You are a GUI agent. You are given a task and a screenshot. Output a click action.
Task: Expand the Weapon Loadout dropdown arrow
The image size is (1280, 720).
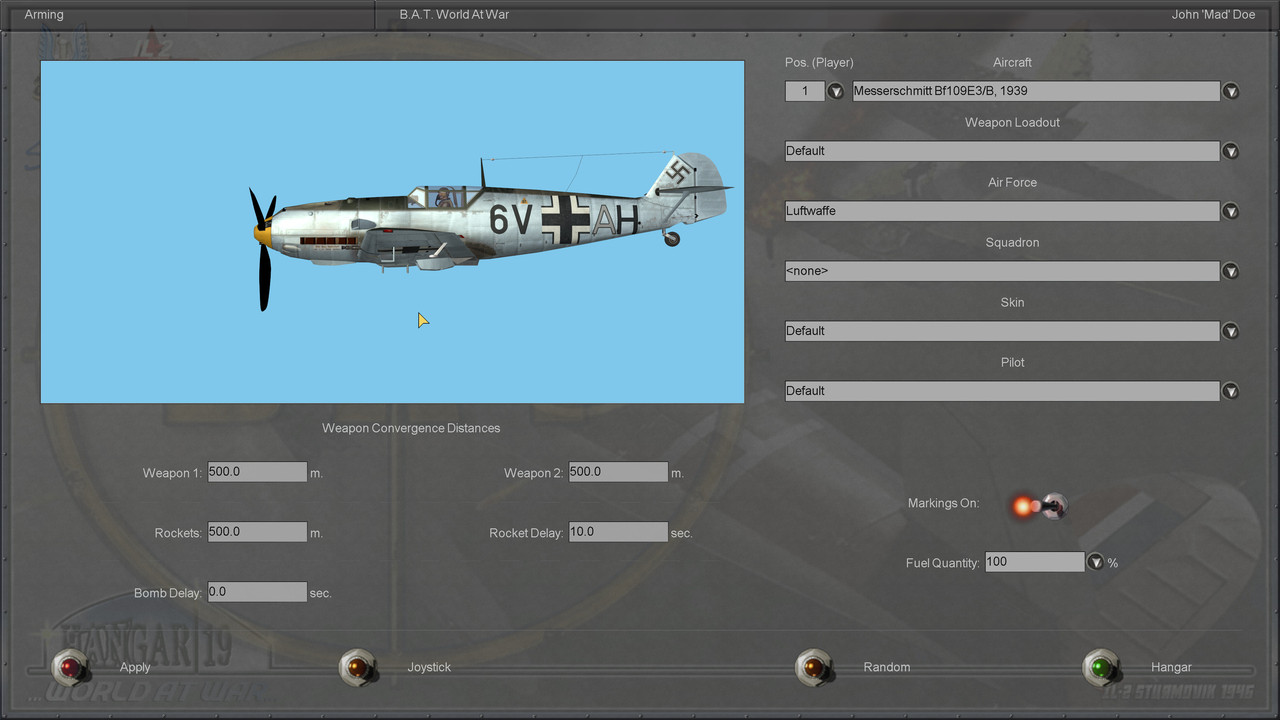click(x=1231, y=151)
